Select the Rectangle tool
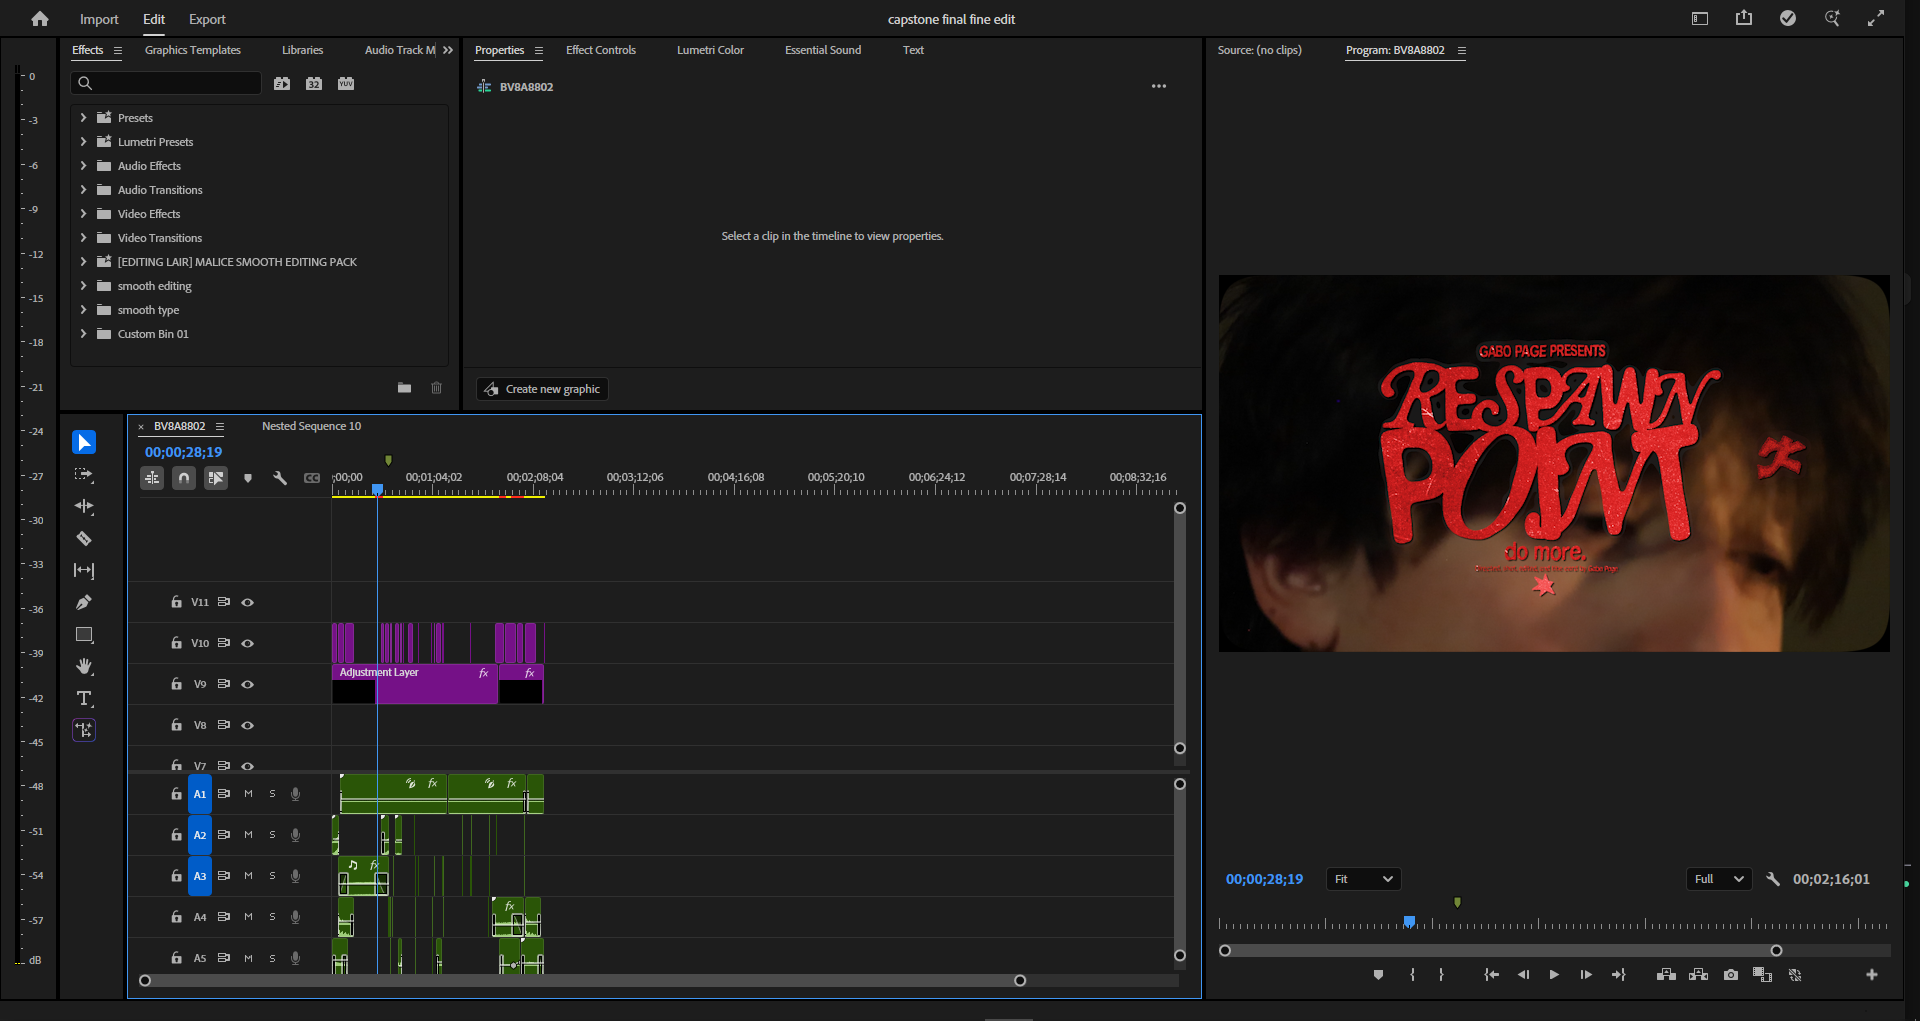The image size is (1920, 1021). pyautogui.click(x=84, y=634)
